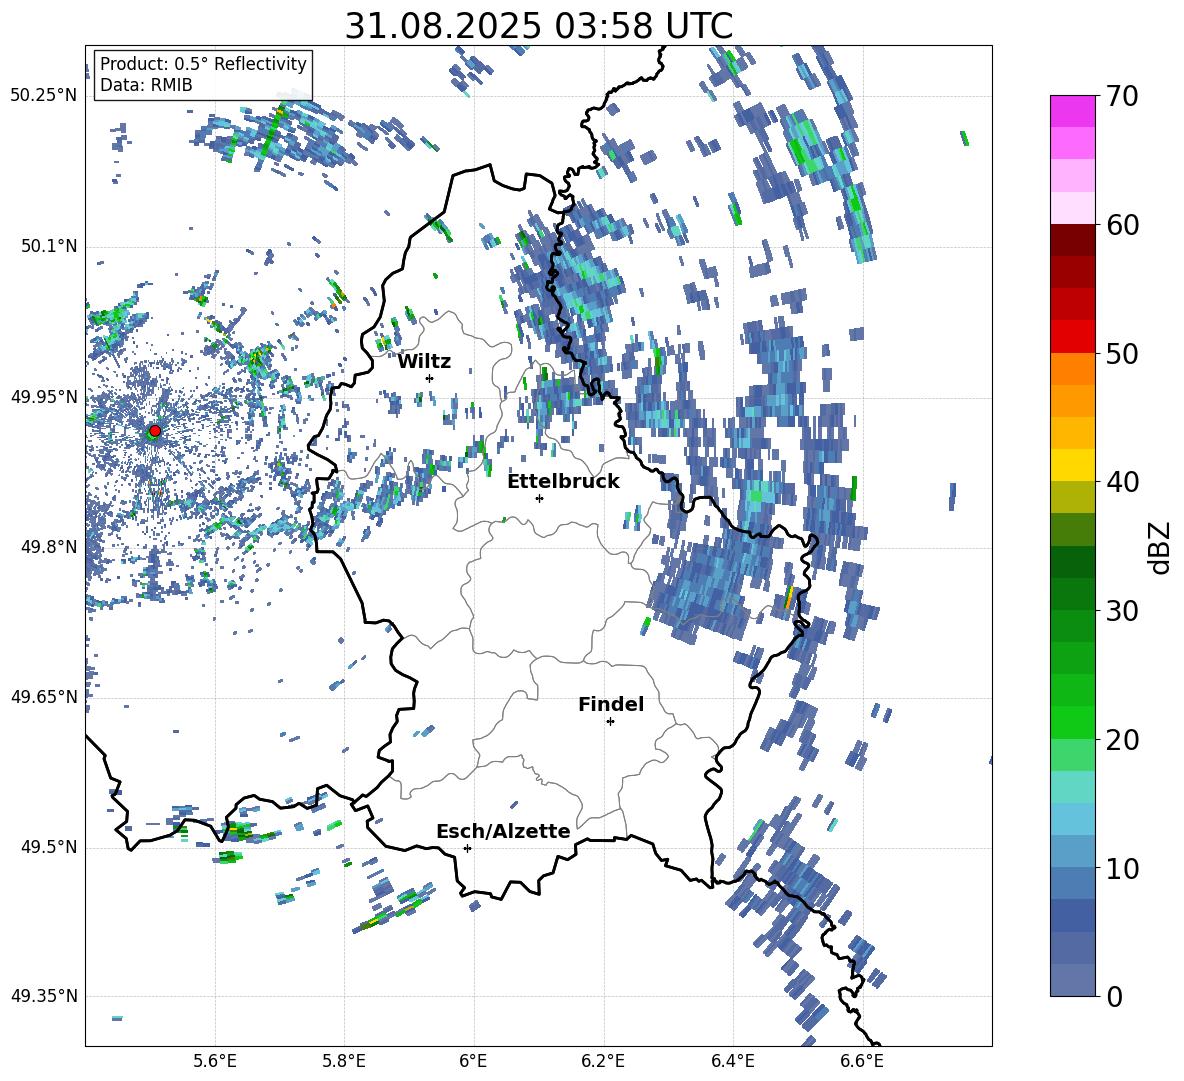The image size is (1184, 1081).
Task: Click the longitude label 6.2°E
Action: (603, 1061)
